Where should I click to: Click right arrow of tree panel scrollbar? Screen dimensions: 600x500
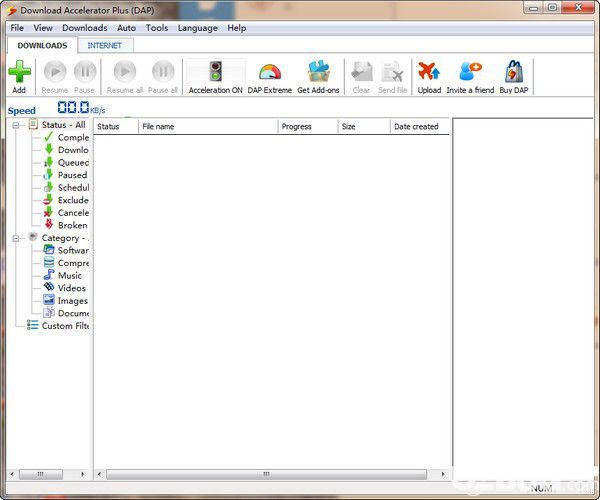[82, 474]
